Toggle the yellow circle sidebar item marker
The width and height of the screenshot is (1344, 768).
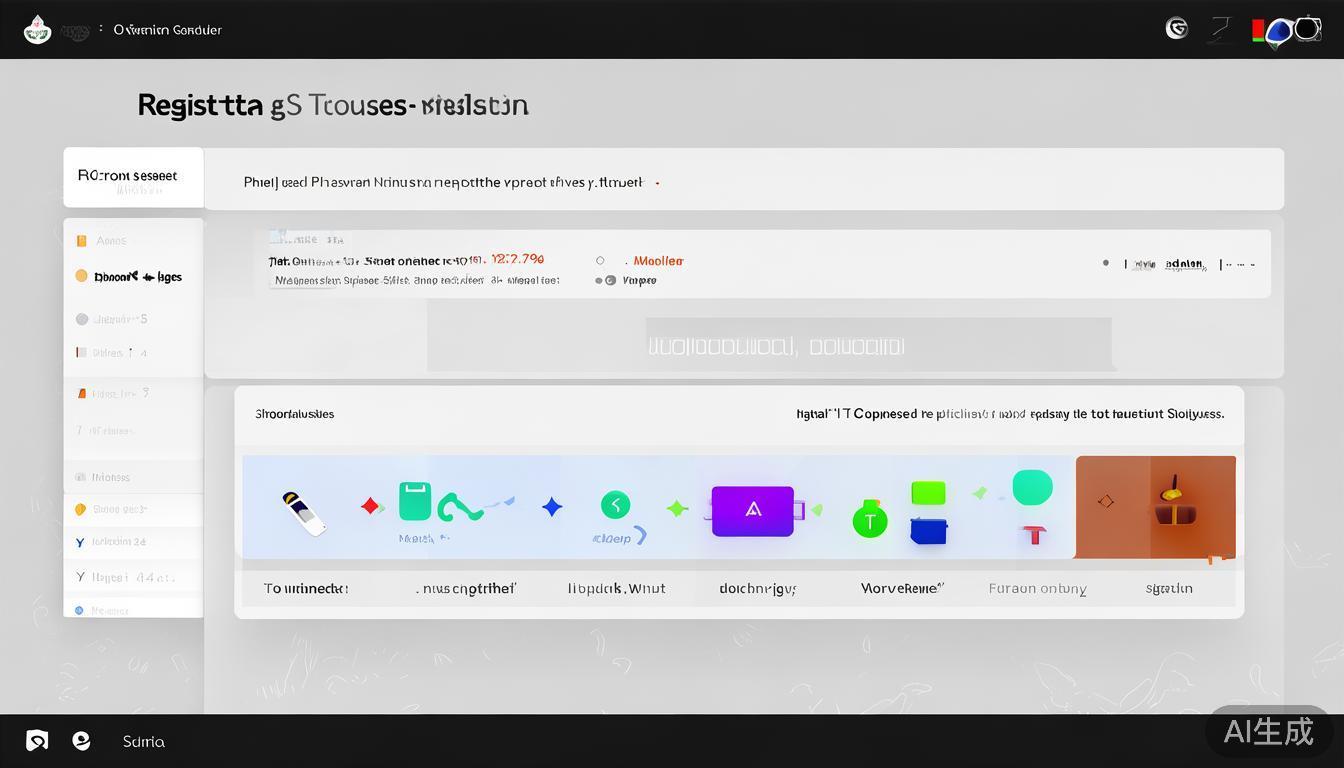click(82, 276)
